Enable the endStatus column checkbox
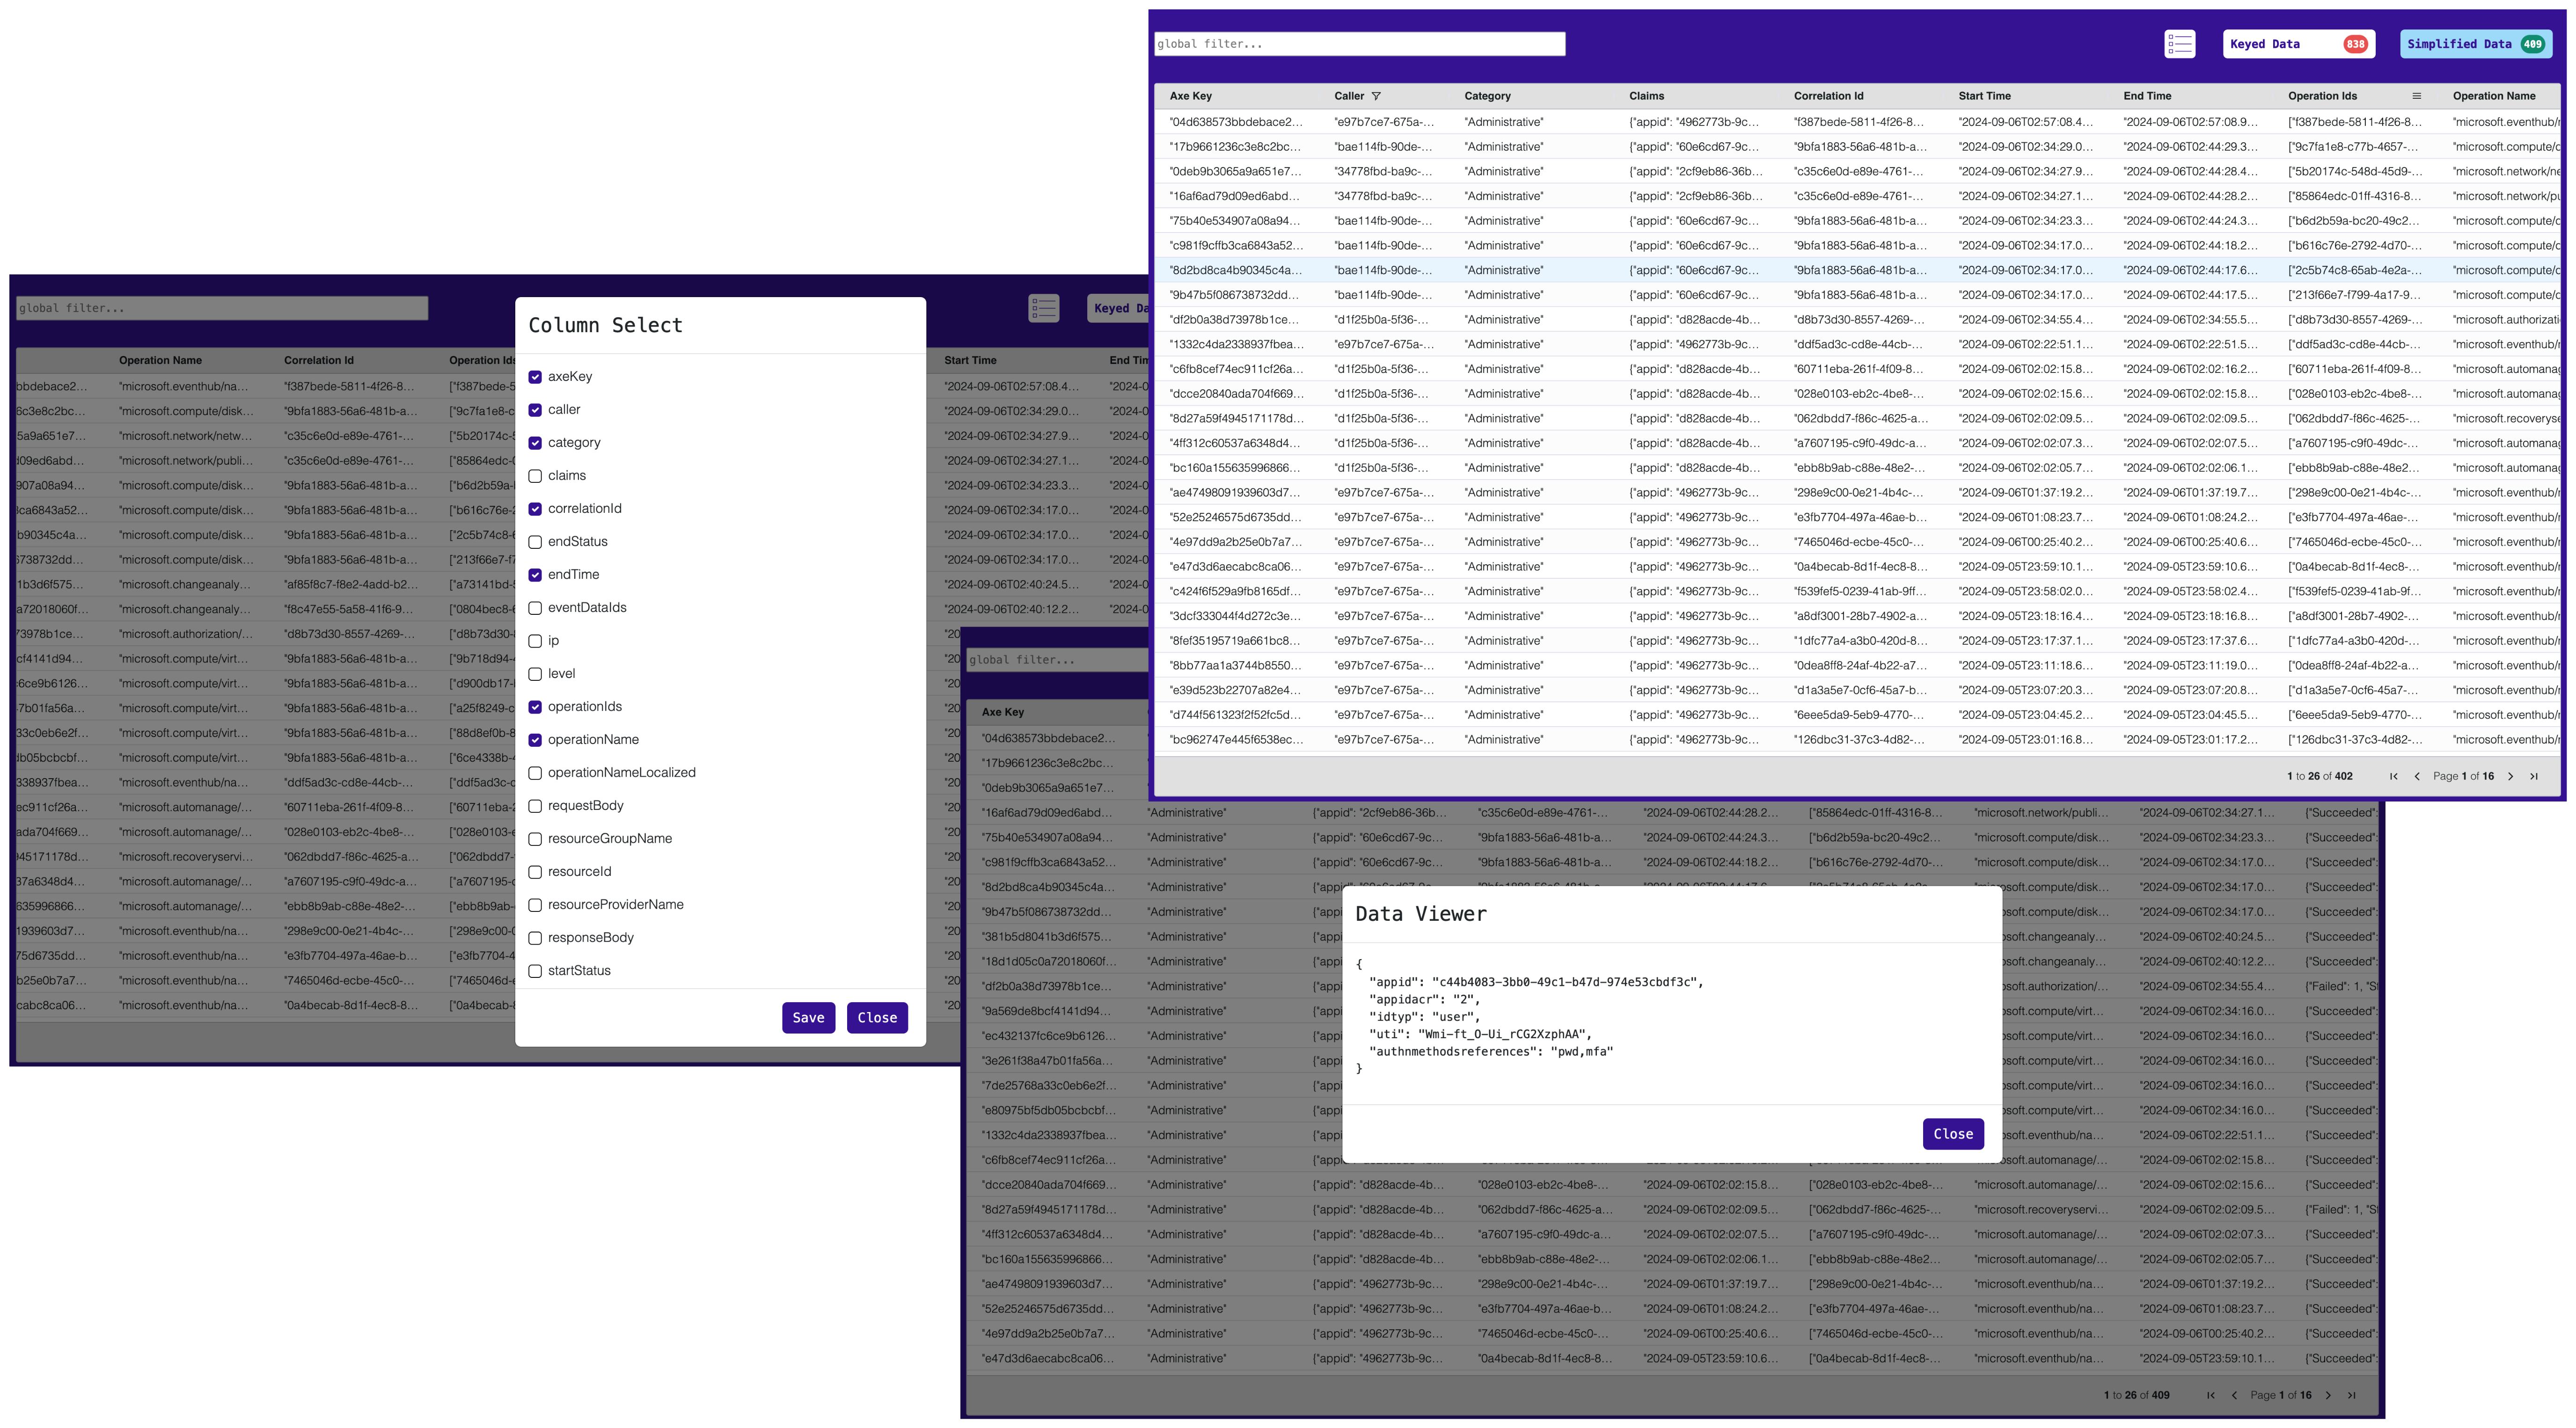This screenshot has width=2576, height=1428. (x=535, y=542)
